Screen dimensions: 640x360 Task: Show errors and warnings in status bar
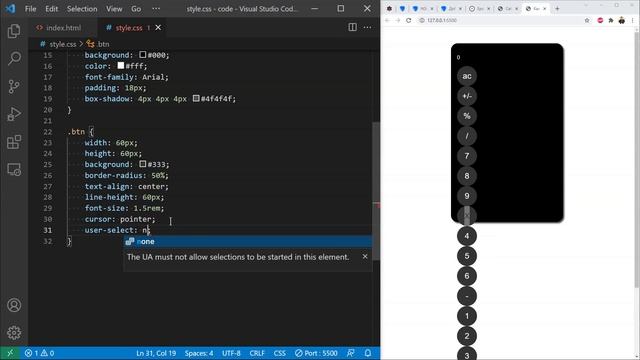[x=39, y=353]
